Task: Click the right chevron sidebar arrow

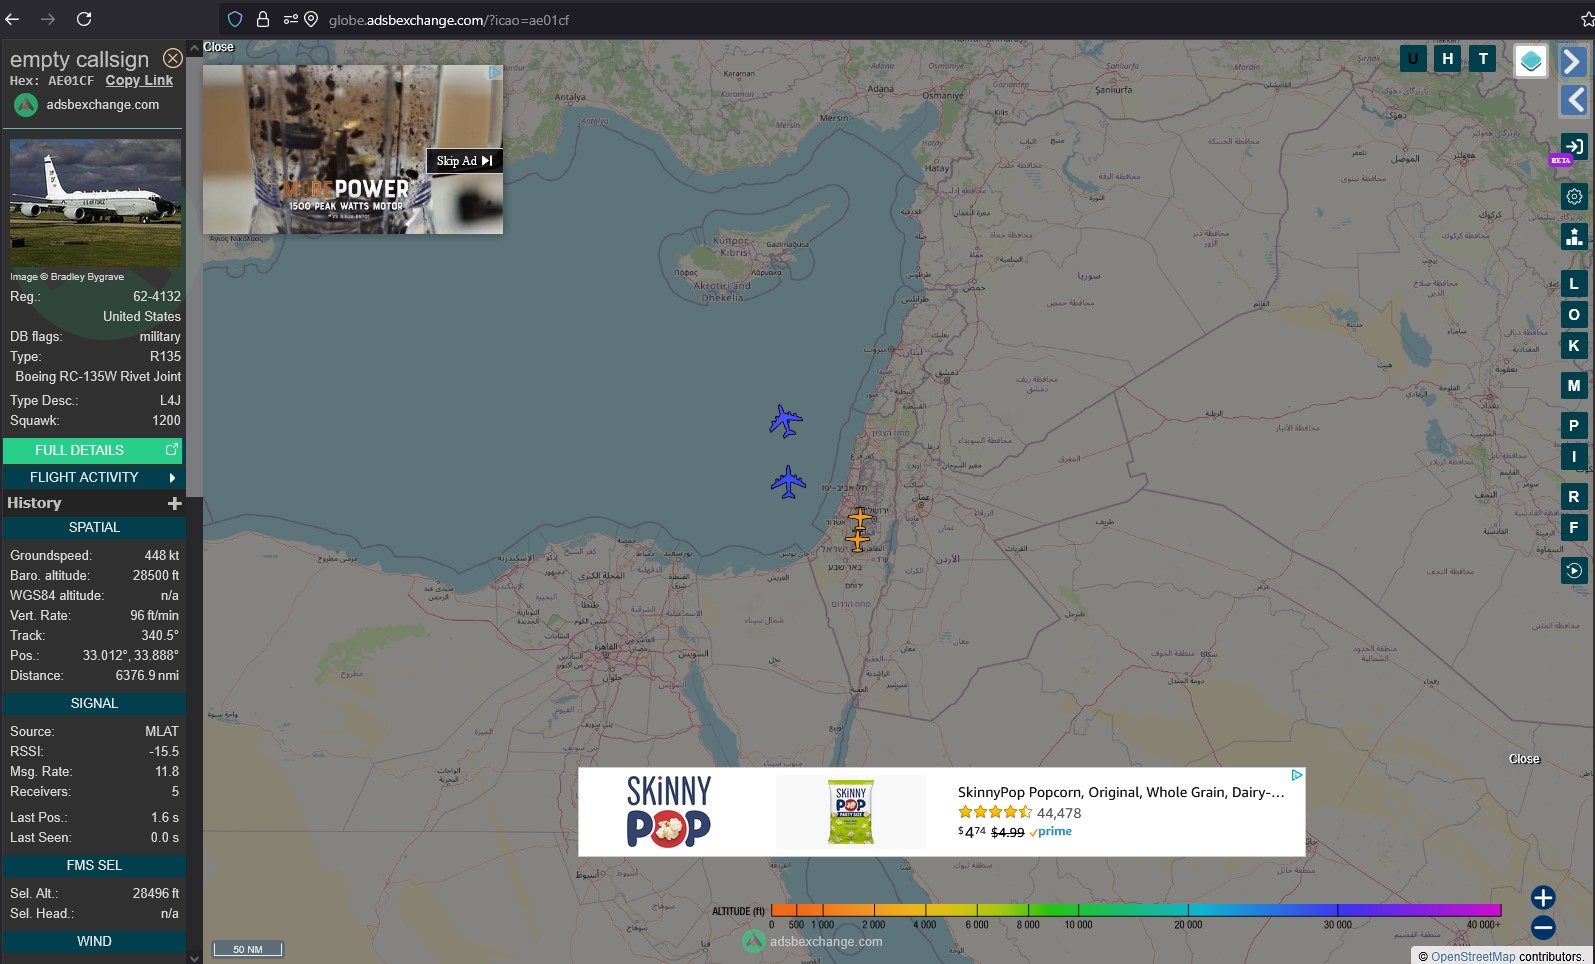Action: pos(1573,61)
